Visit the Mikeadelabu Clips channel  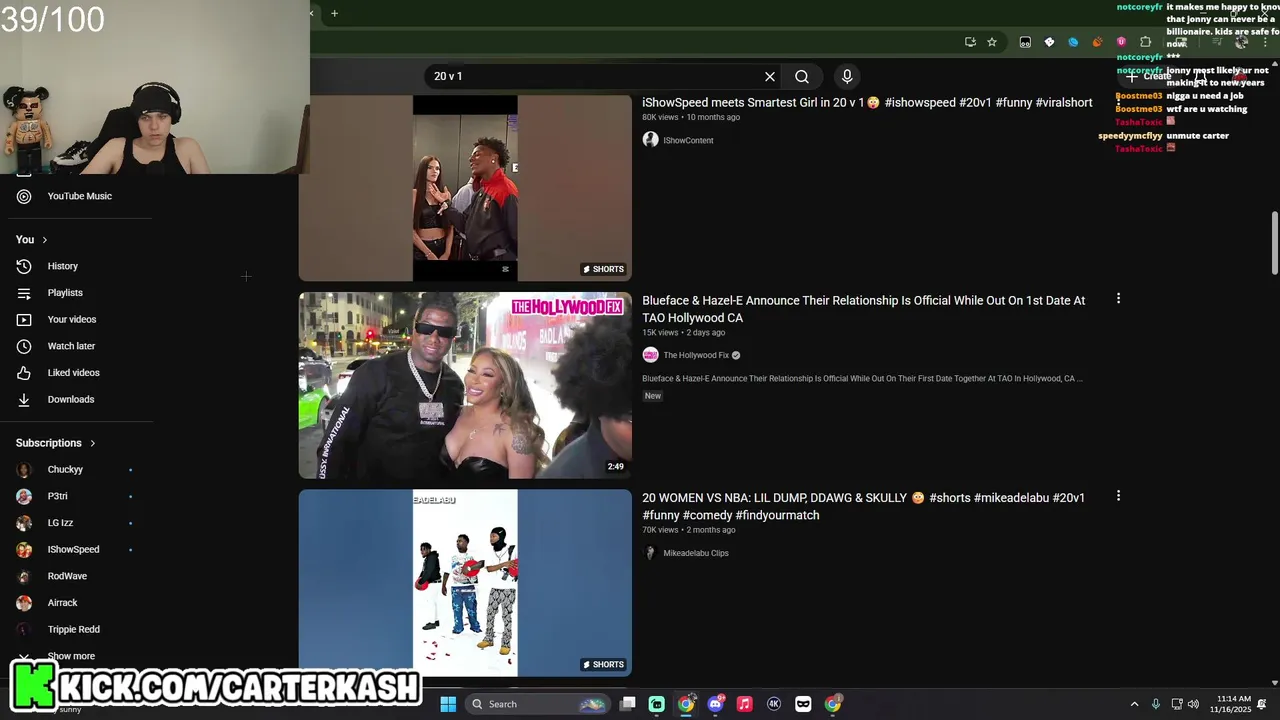pyautogui.click(x=696, y=553)
